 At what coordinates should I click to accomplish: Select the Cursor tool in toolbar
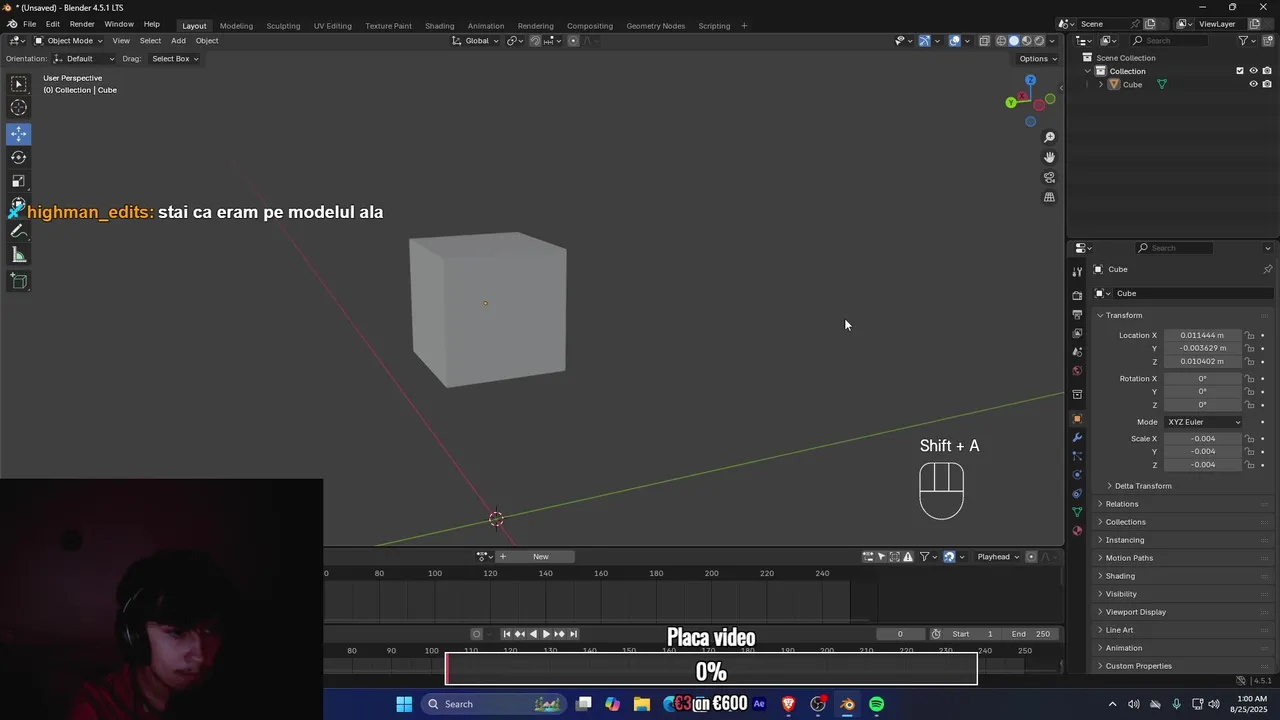click(x=19, y=108)
